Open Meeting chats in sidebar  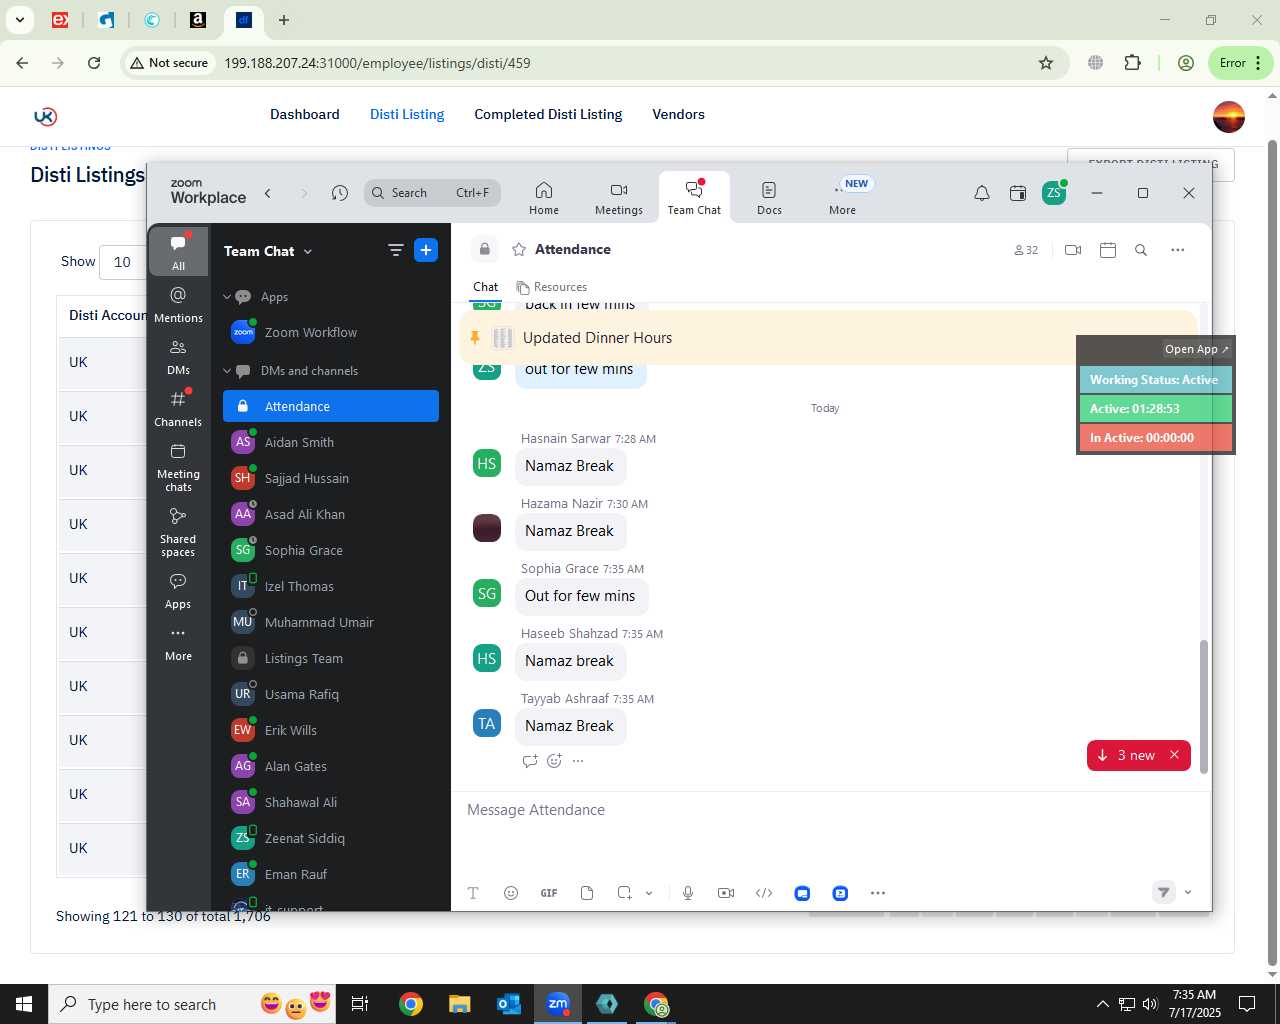click(179, 467)
